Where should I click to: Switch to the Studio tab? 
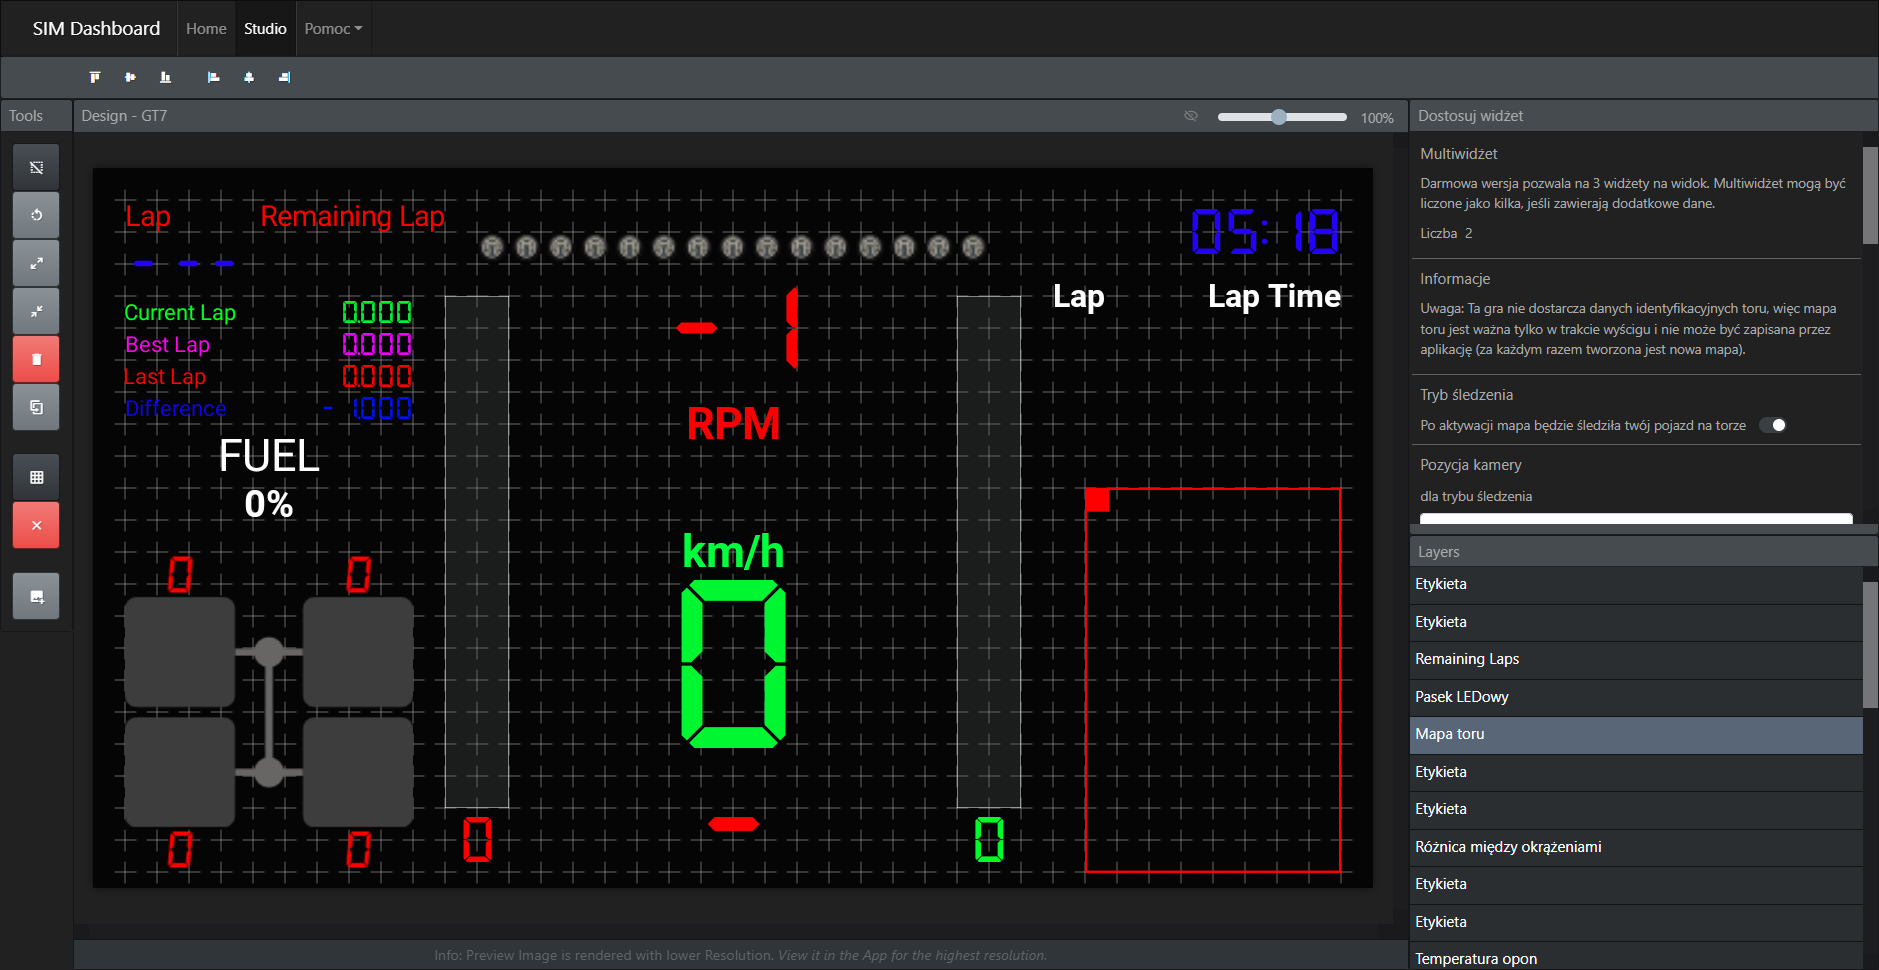tap(265, 29)
